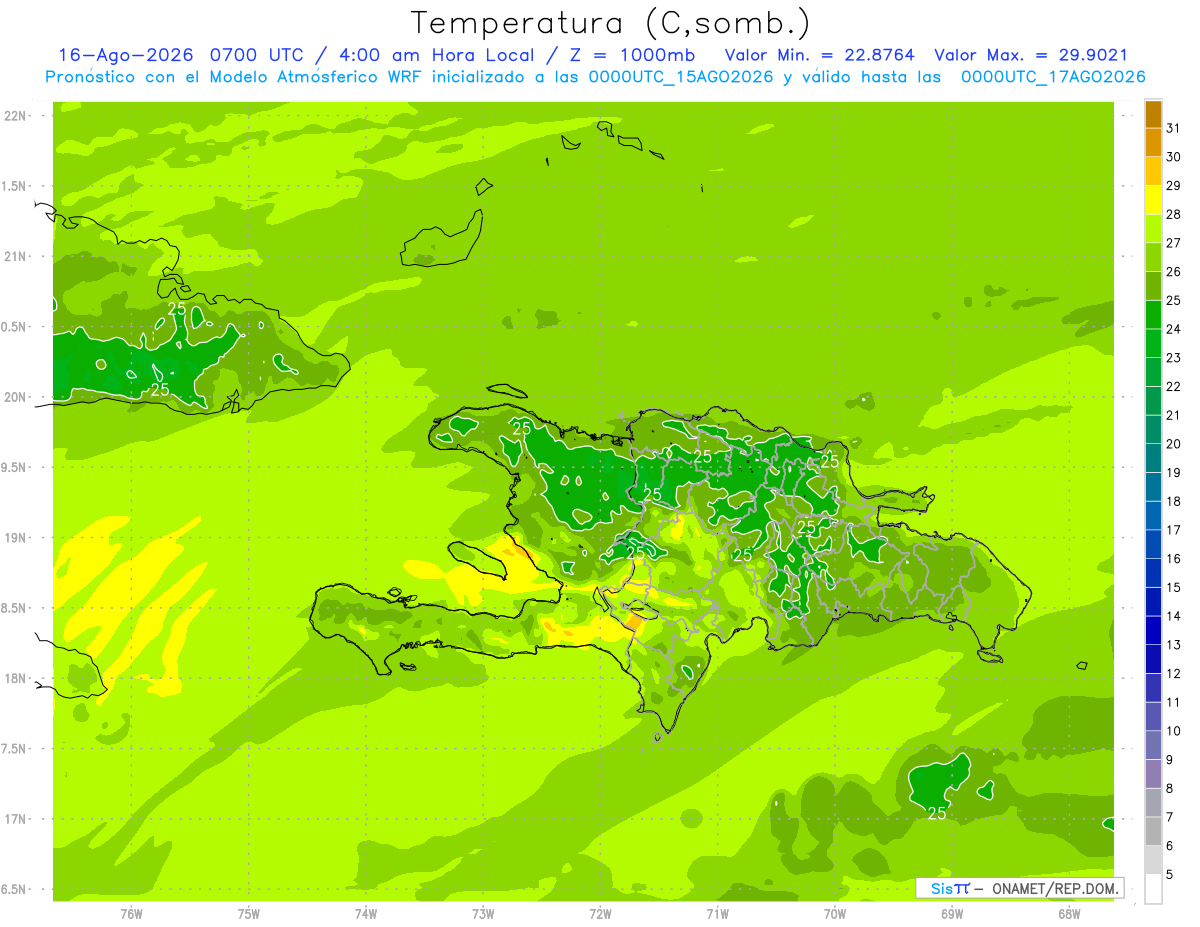Click legend value 30 on color bar
Viewport: 1200px width, 927px height.
pos(1174,157)
